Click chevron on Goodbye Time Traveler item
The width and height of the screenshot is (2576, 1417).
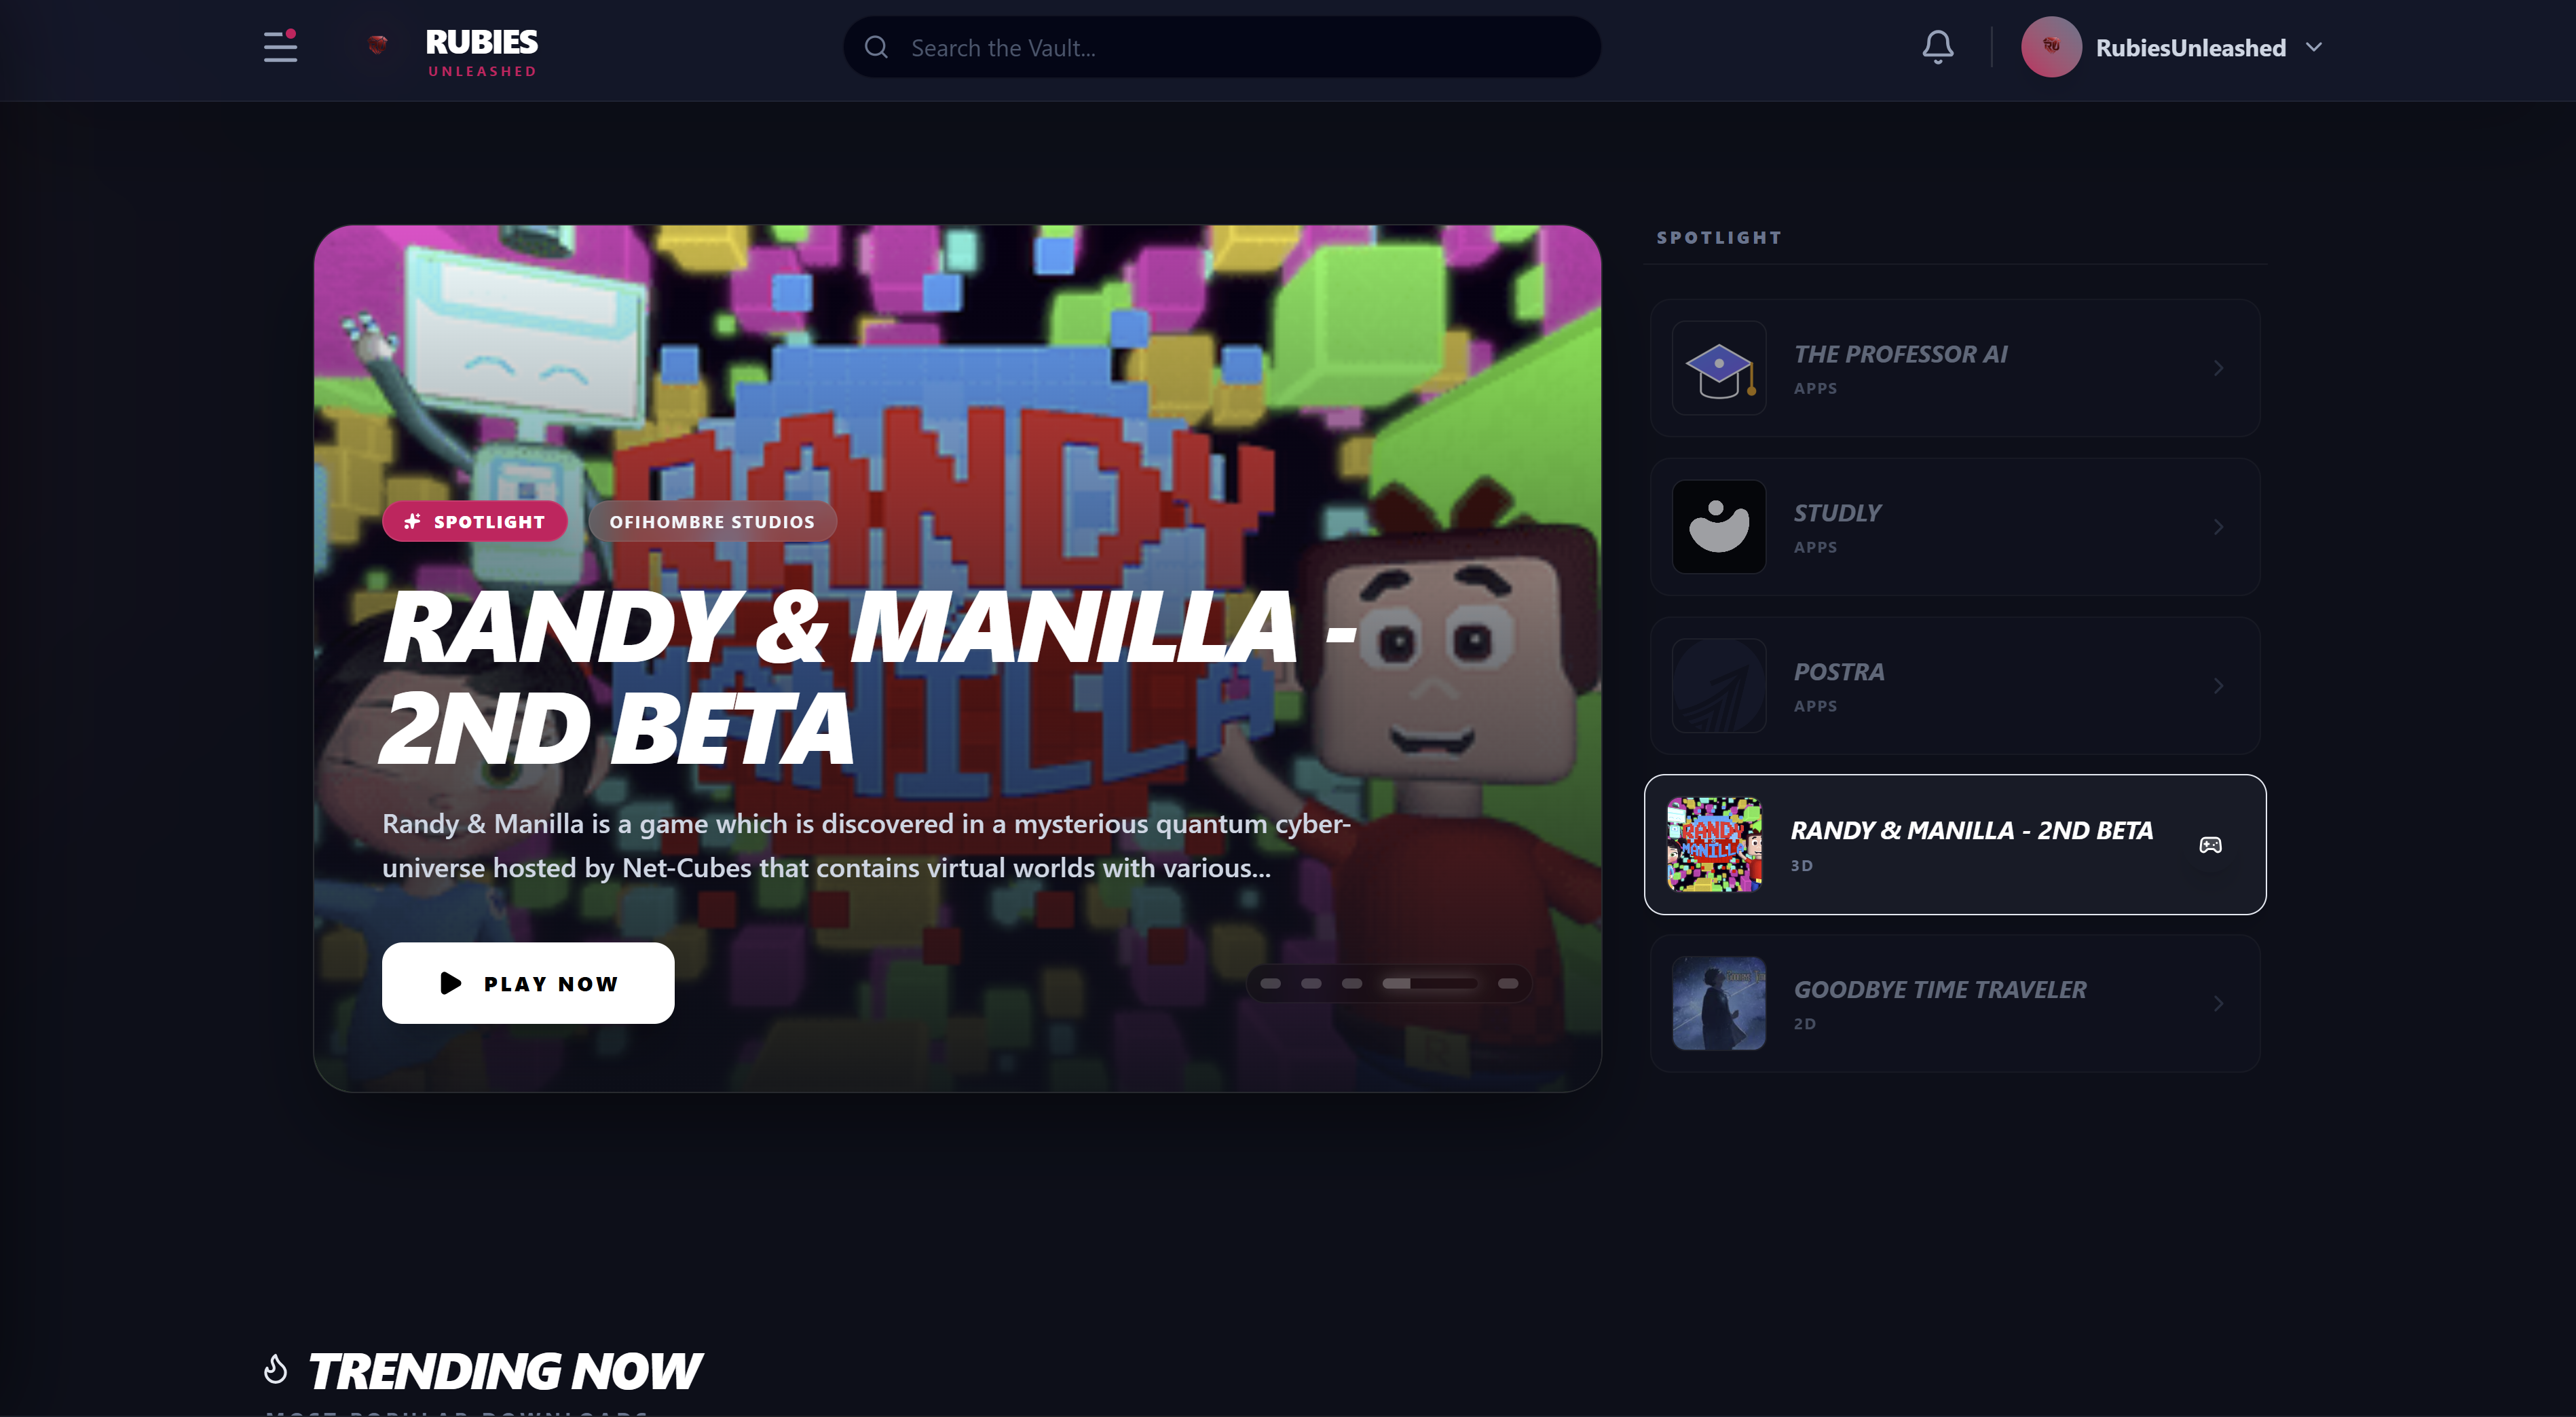[2218, 1003]
